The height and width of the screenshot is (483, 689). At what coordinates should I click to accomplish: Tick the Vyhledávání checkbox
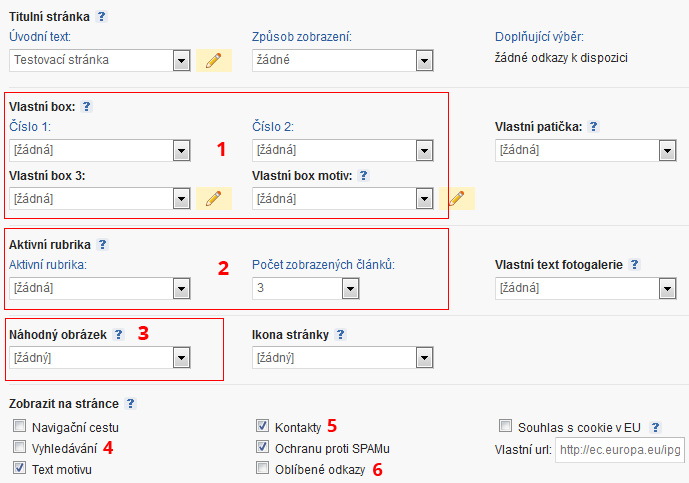pyautogui.click(x=19, y=447)
